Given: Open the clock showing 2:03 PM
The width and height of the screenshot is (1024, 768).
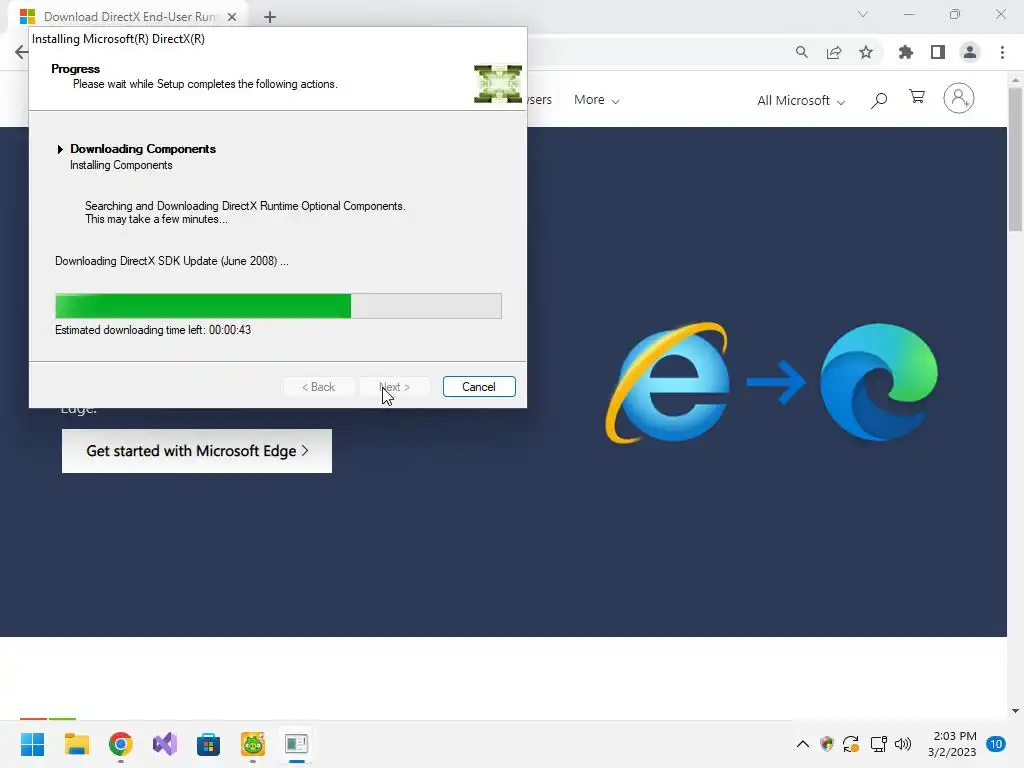Looking at the screenshot, I should 952,744.
